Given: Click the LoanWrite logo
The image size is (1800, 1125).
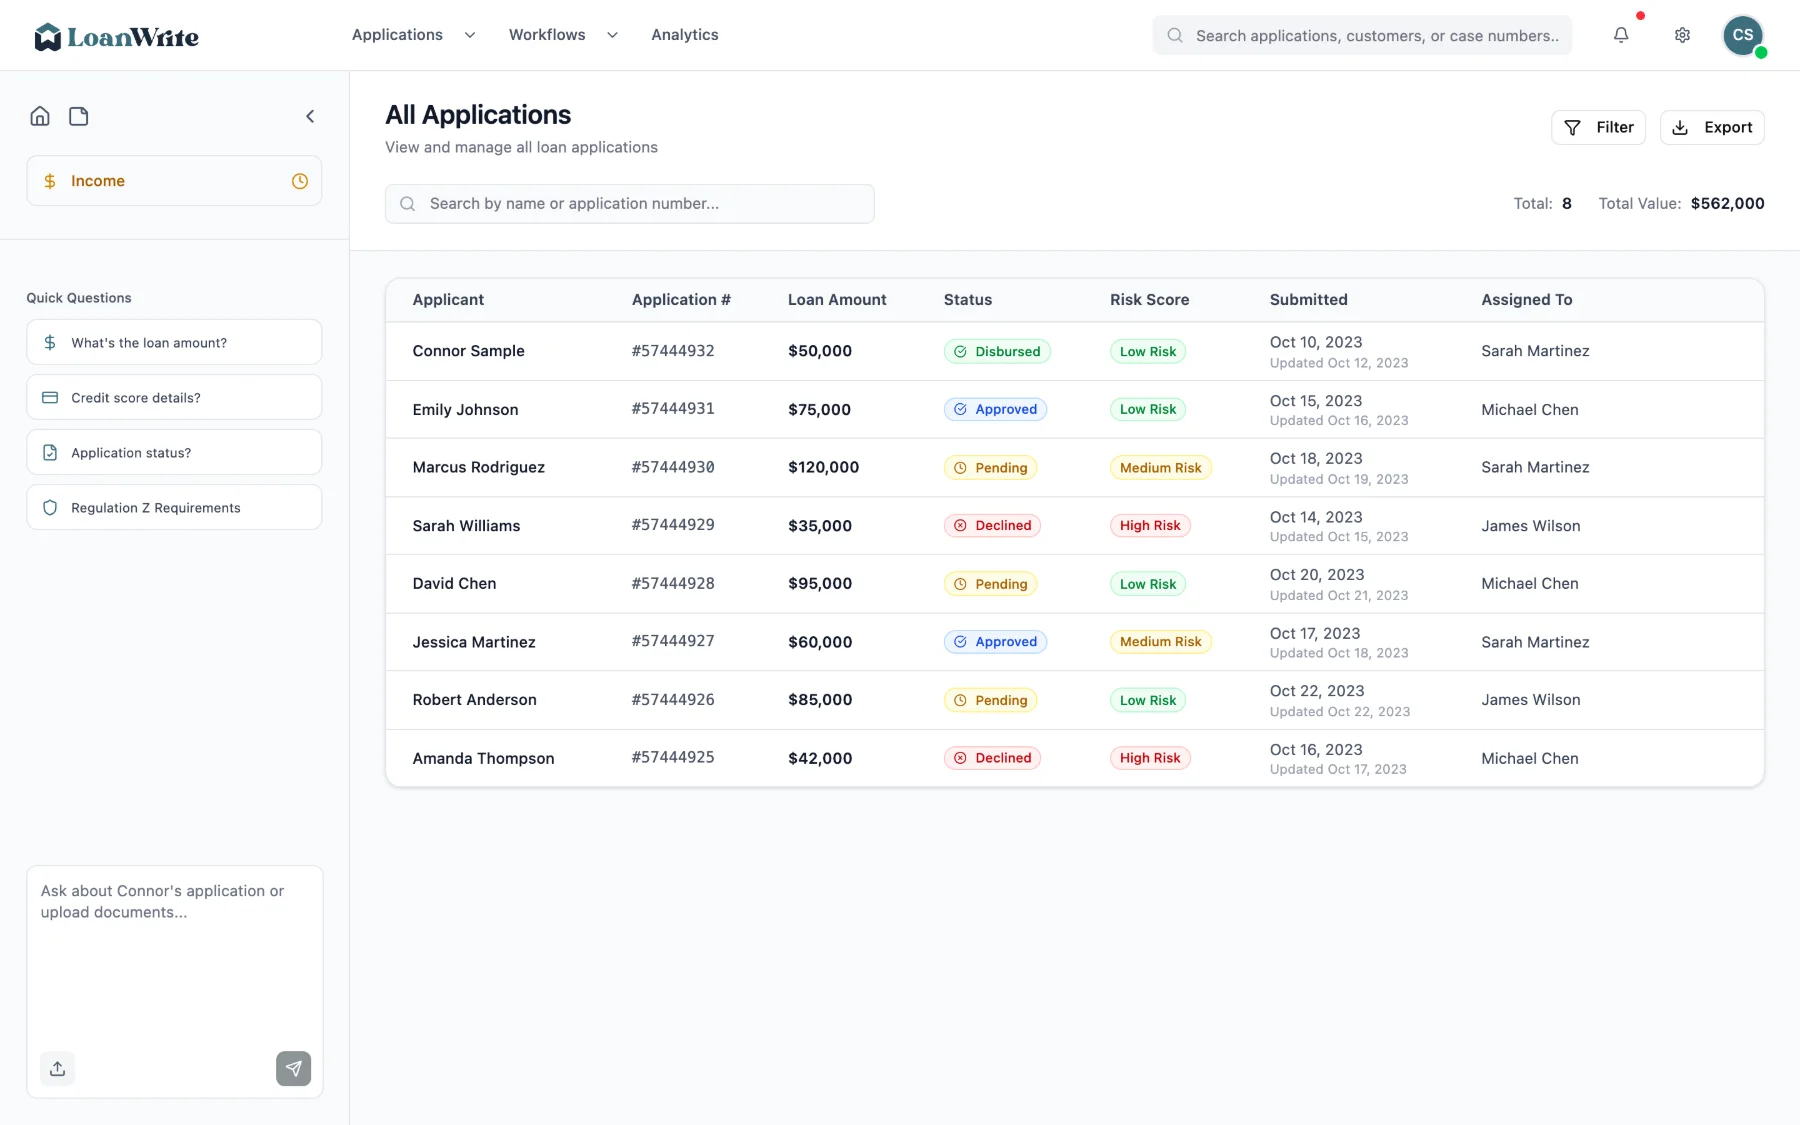Looking at the screenshot, I should tap(116, 37).
